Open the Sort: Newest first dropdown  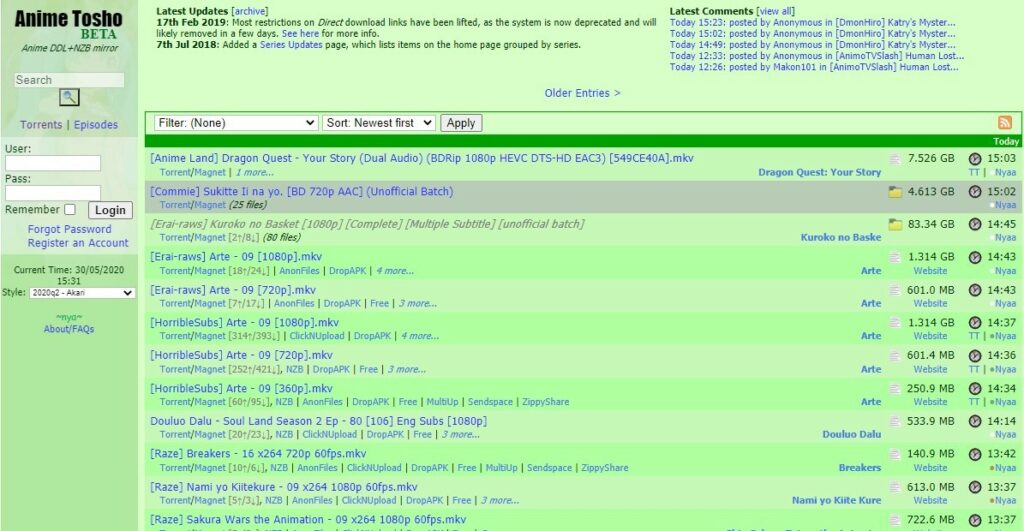click(x=379, y=123)
